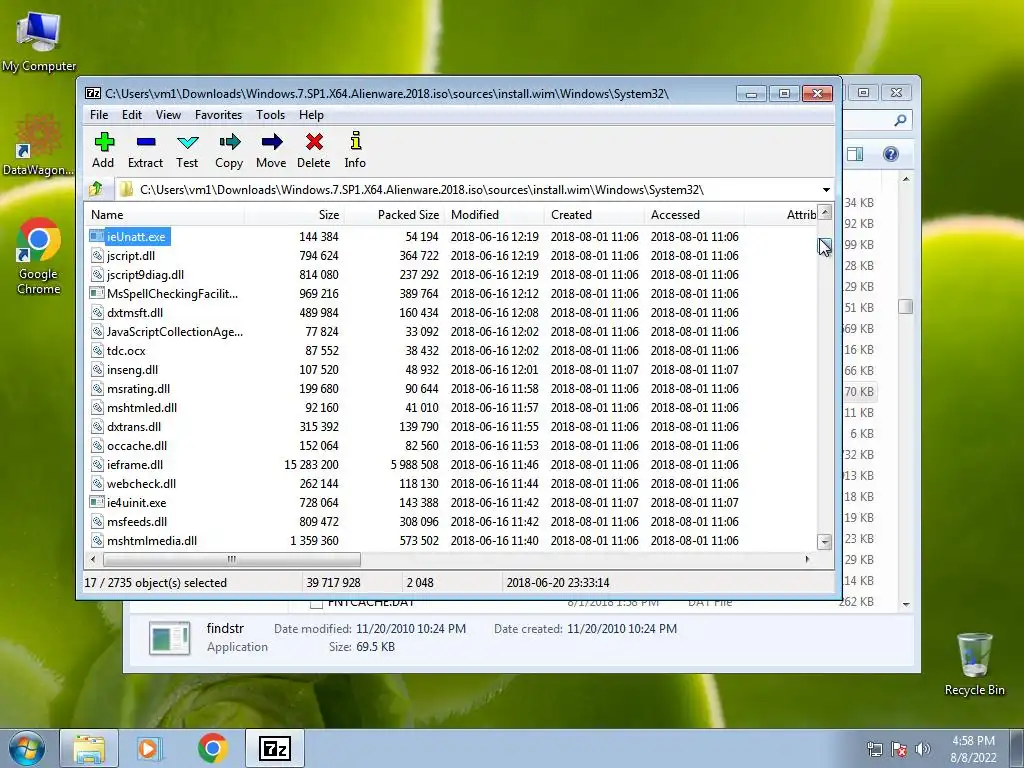Screen dimensions: 1024x768
Task: Sort by the Modified column header
Action: (x=494, y=215)
